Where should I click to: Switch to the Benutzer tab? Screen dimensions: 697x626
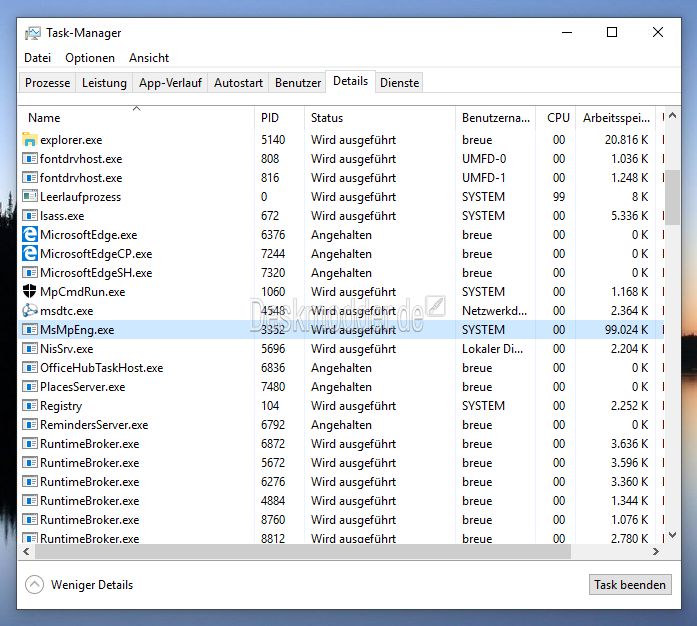pyautogui.click(x=298, y=83)
